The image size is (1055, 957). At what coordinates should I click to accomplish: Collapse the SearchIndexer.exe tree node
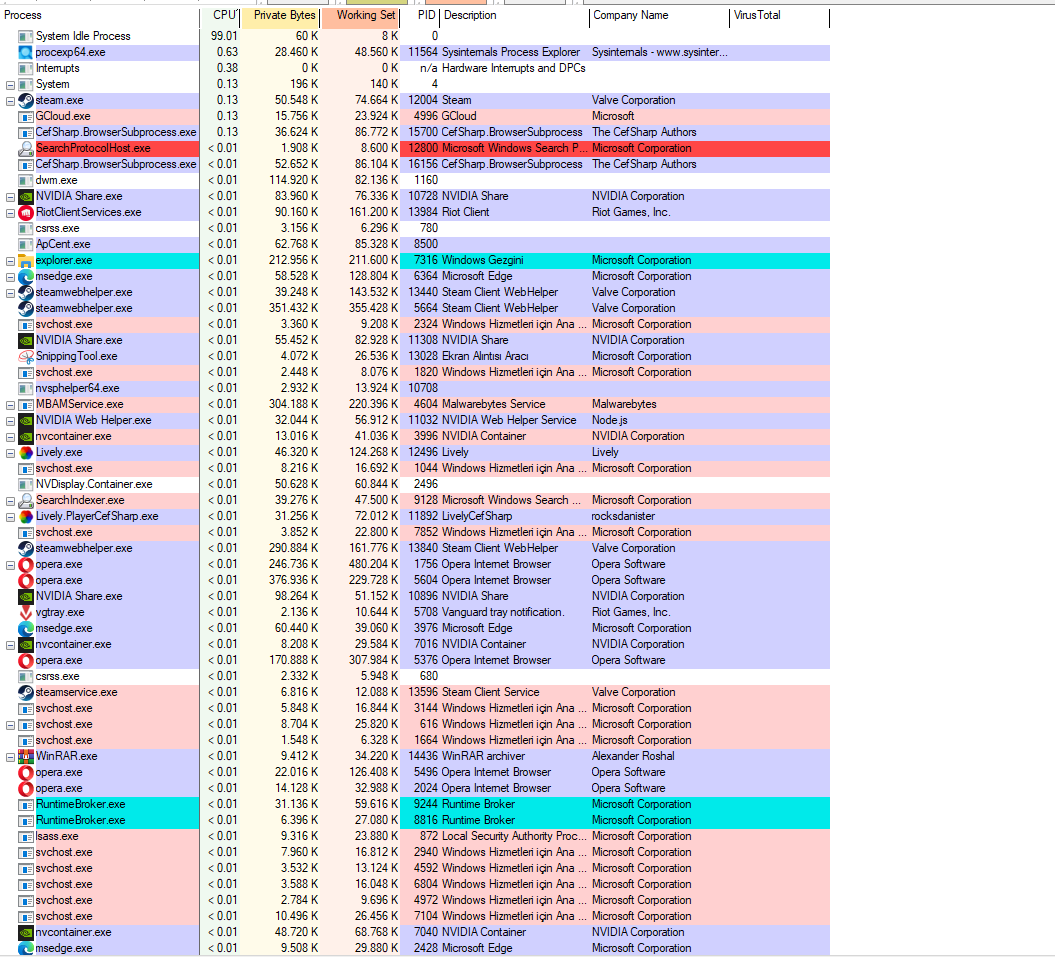(x=10, y=501)
